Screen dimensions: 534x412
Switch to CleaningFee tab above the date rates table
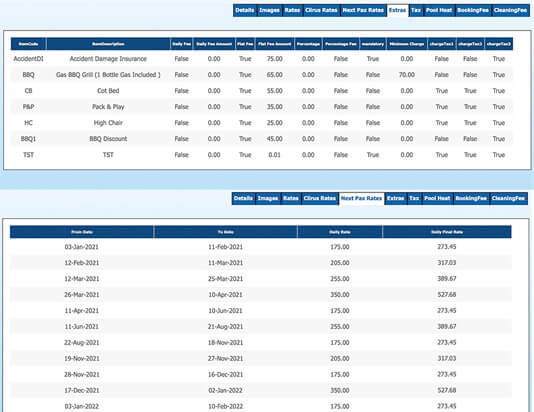coord(508,199)
